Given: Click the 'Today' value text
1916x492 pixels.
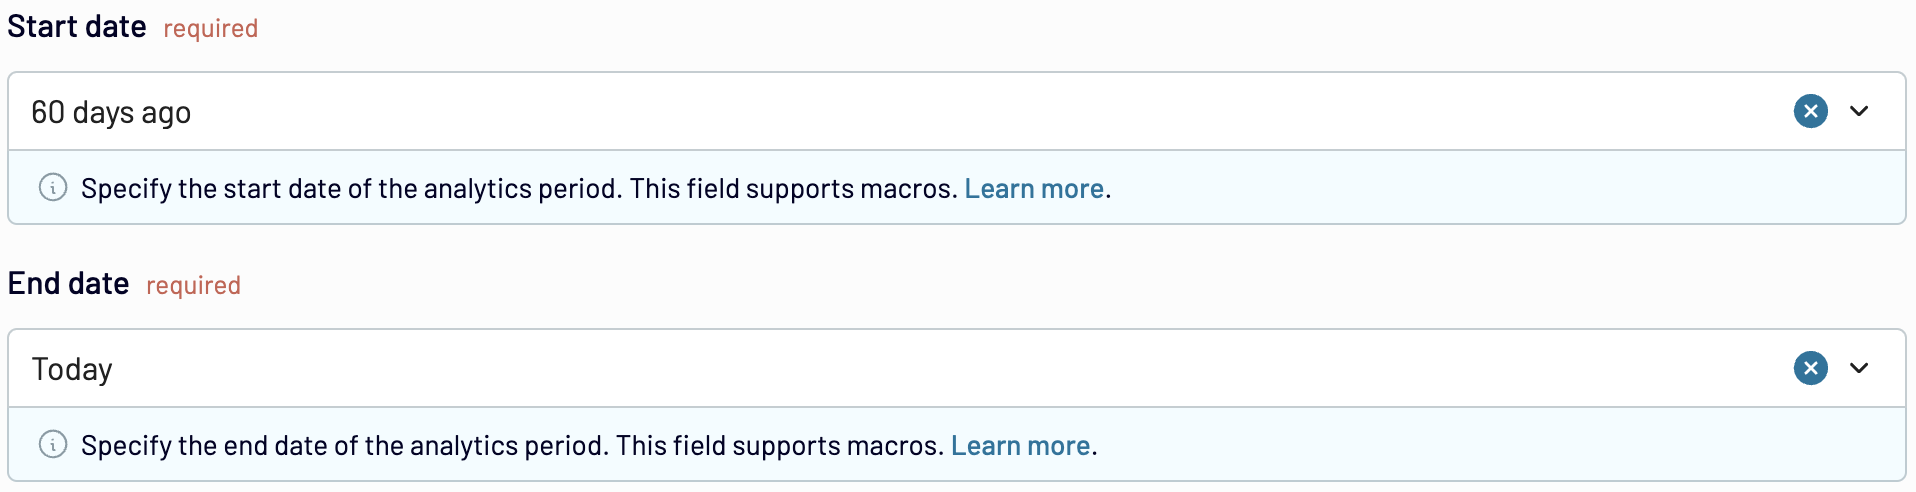Looking at the screenshot, I should [72, 369].
